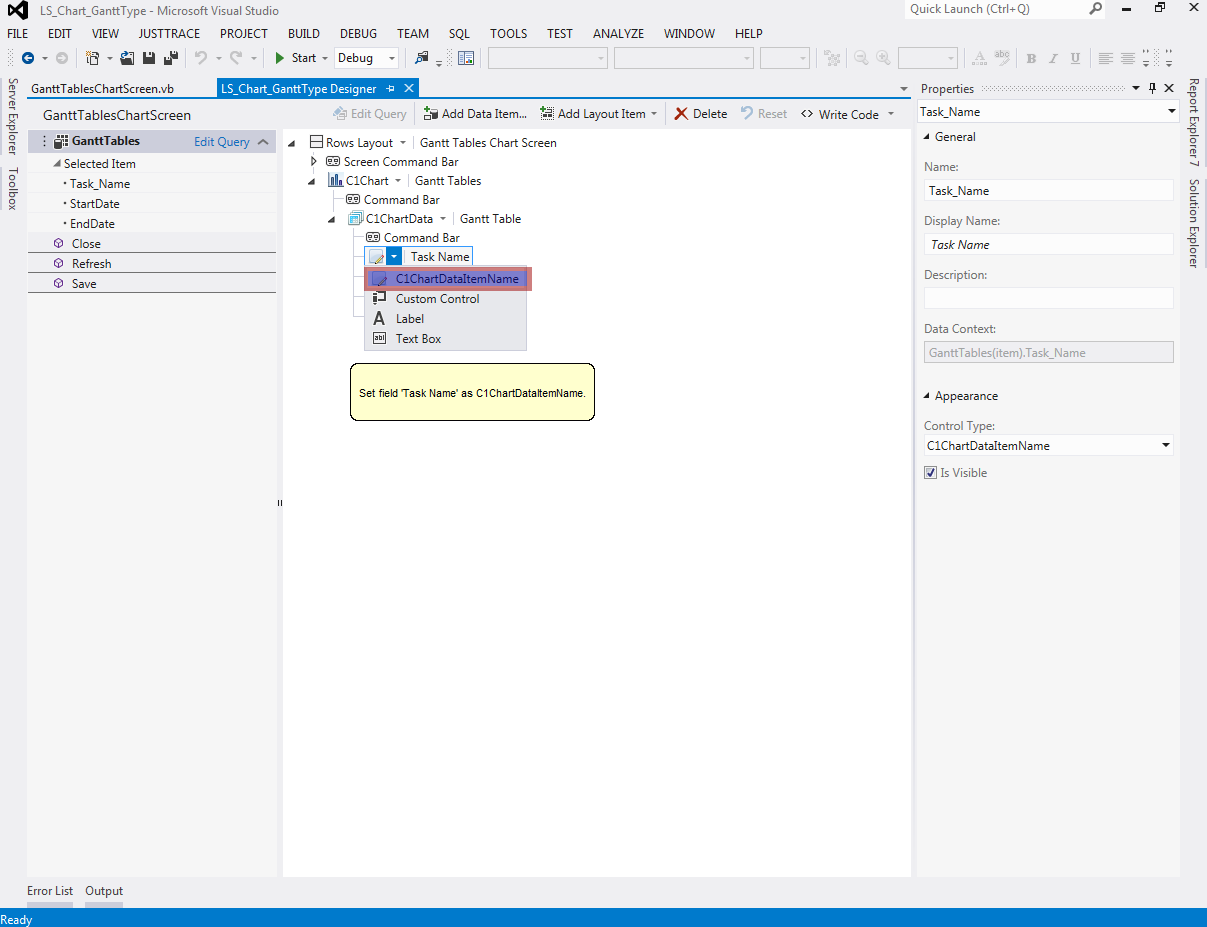Open the ANALYZE menu
The height and width of the screenshot is (927, 1207).
coord(618,33)
